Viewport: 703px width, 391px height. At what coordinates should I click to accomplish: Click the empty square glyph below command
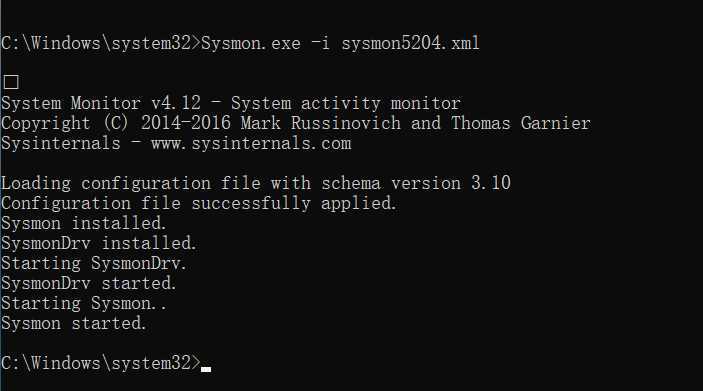11,82
